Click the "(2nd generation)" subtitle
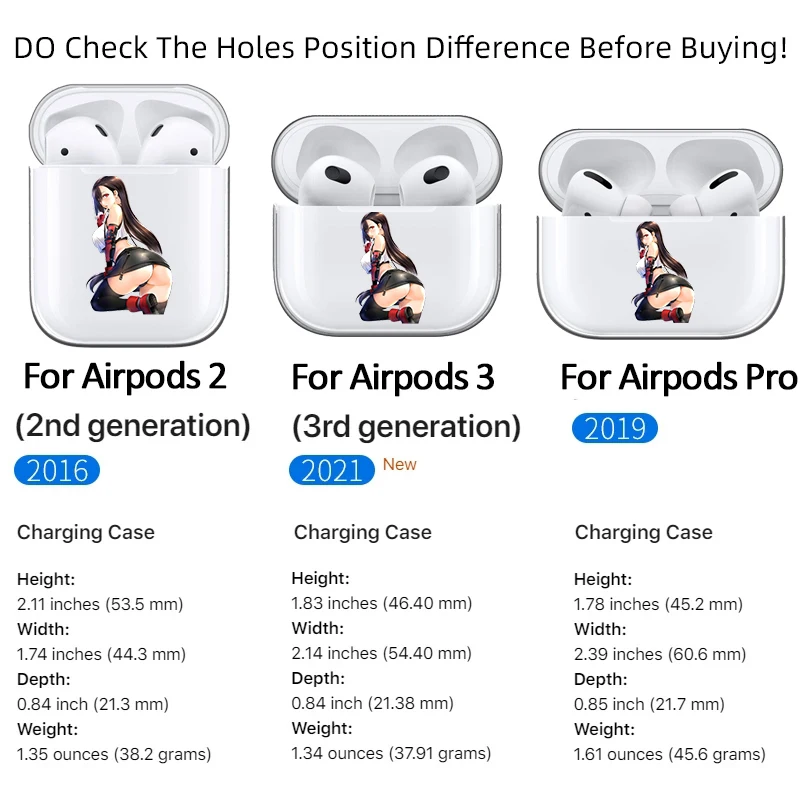Image resolution: width=800 pixels, height=800 pixels. tap(133, 426)
